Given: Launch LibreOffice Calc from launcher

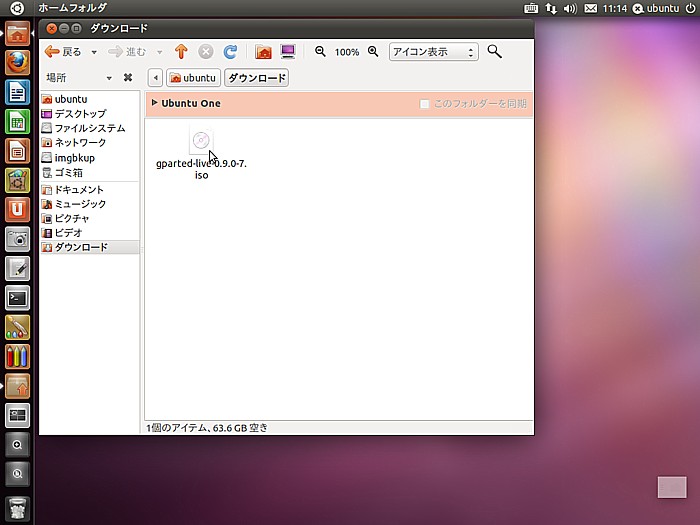Looking at the screenshot, I should 17,122.
